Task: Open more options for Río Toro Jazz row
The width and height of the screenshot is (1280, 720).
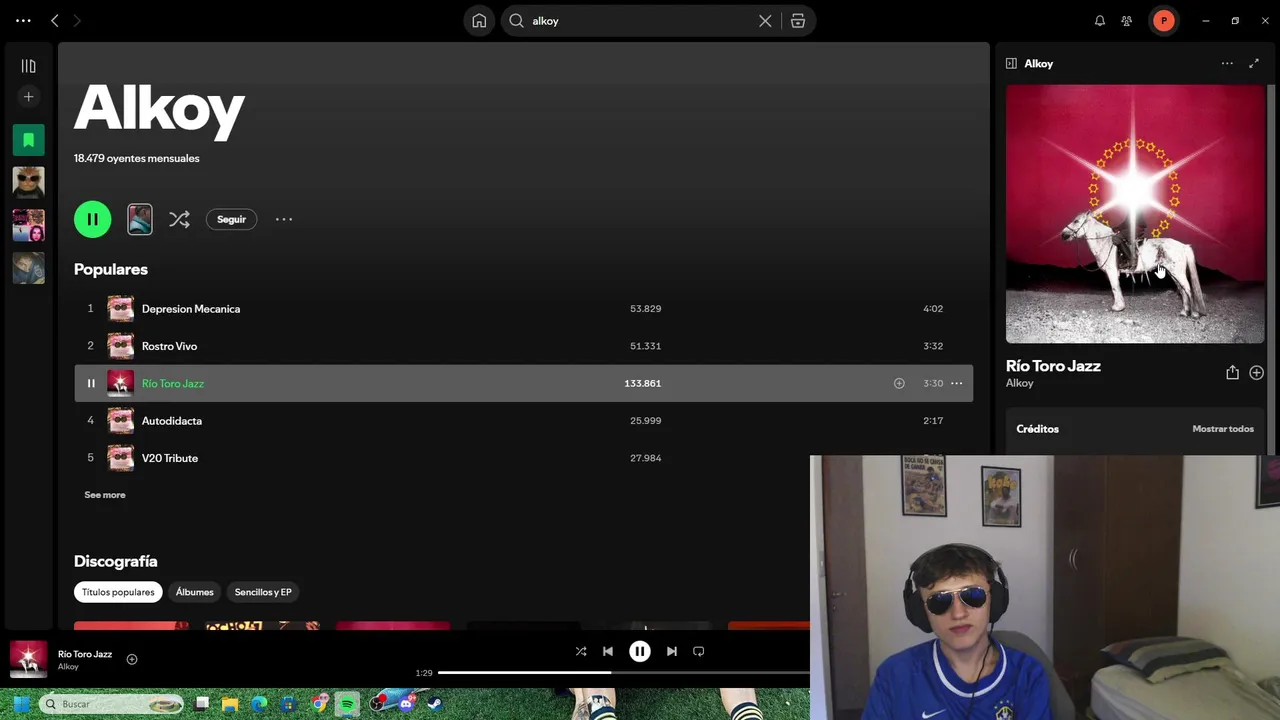Action: 956,383
